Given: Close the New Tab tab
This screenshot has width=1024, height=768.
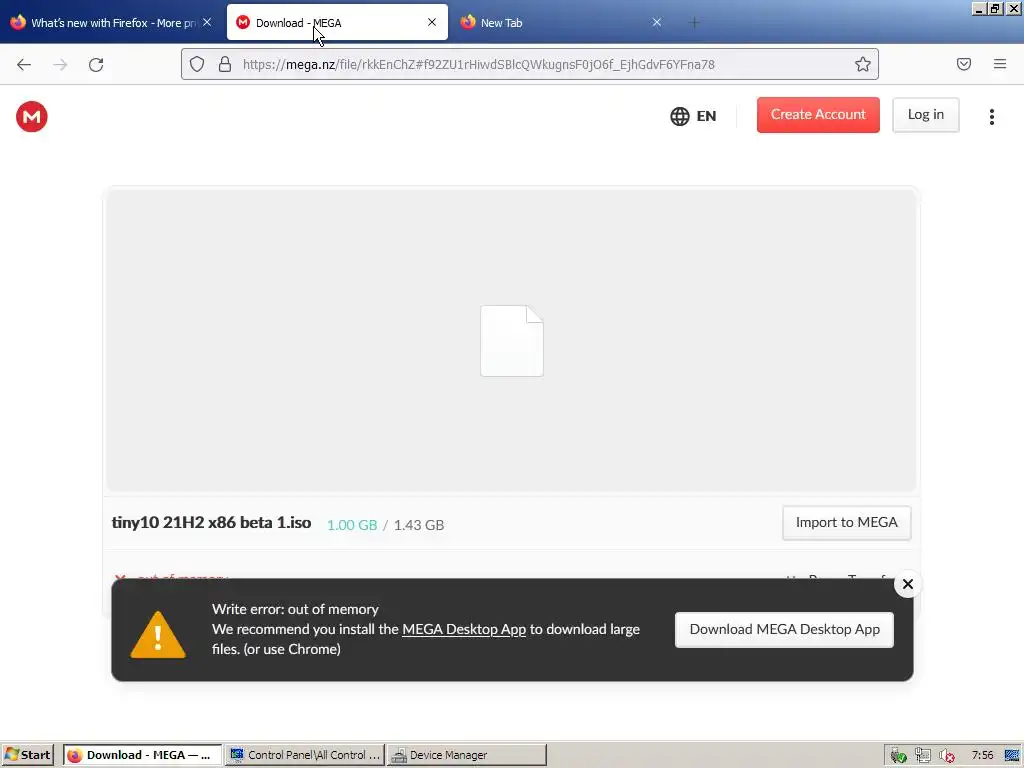Looking at the screenshot, I should (x=656, y=22).
